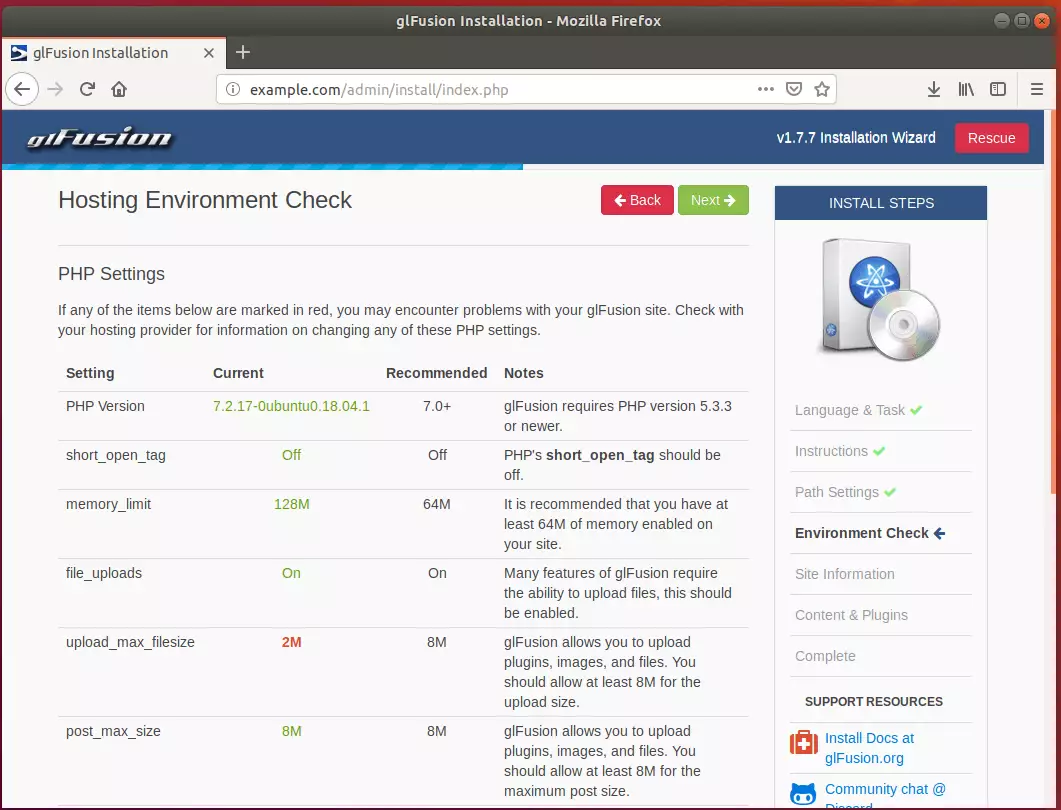Click the PHP Settings subheading
This screenshot has height=810, width=1061.
pyautogui.click(x=112, y=274)
